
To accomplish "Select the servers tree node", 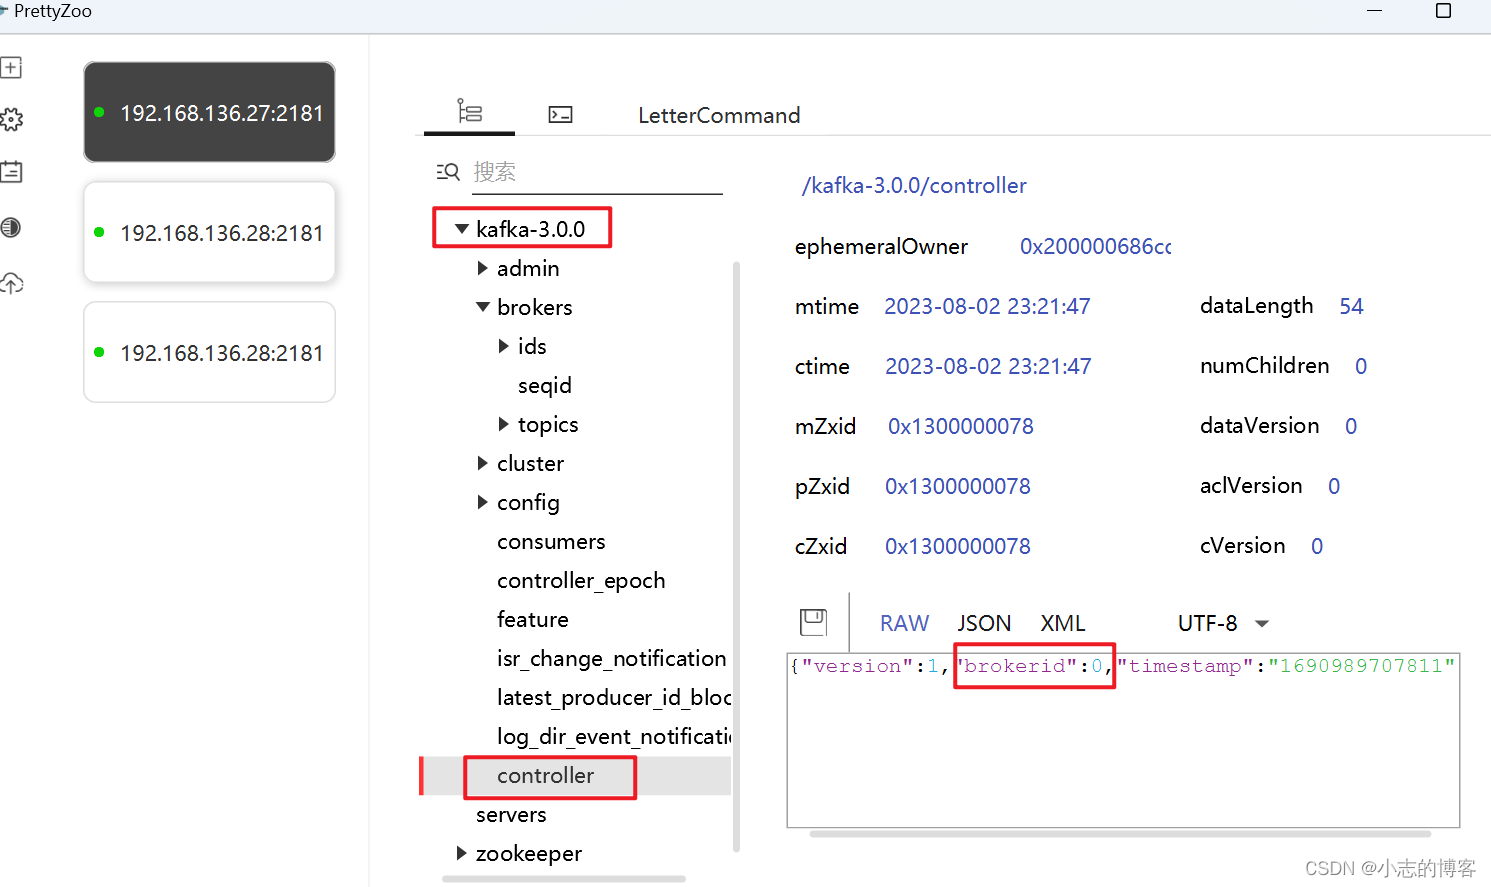I will (511, 814).
